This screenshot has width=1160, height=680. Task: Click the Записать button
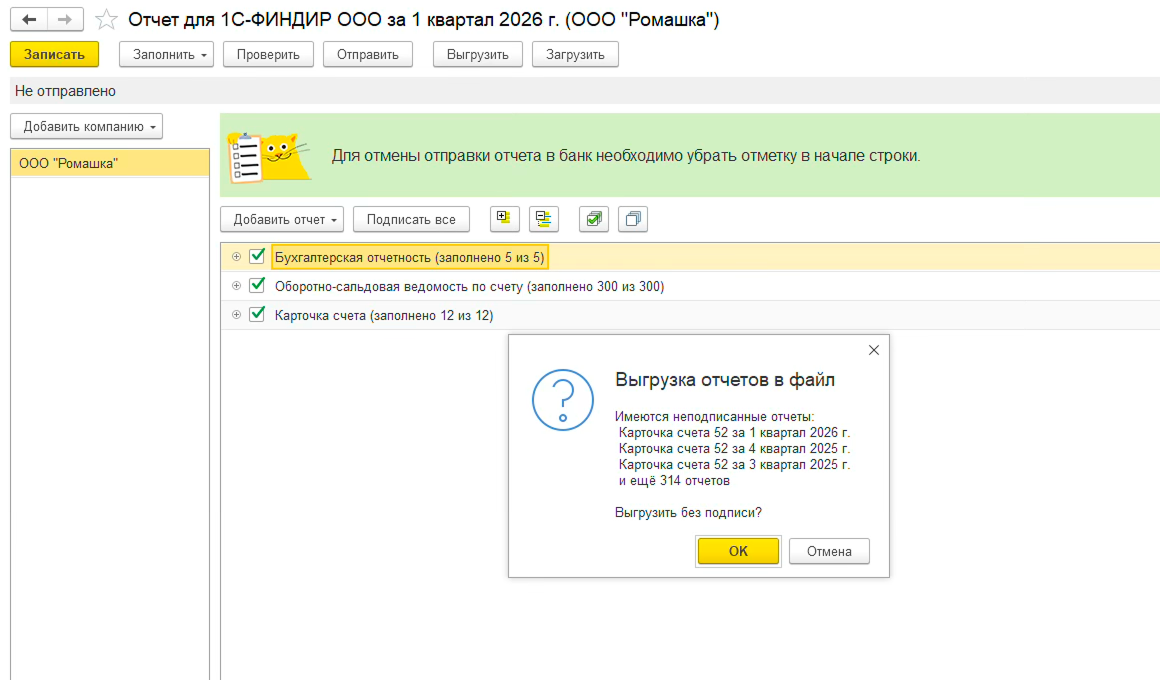point(54,55)
